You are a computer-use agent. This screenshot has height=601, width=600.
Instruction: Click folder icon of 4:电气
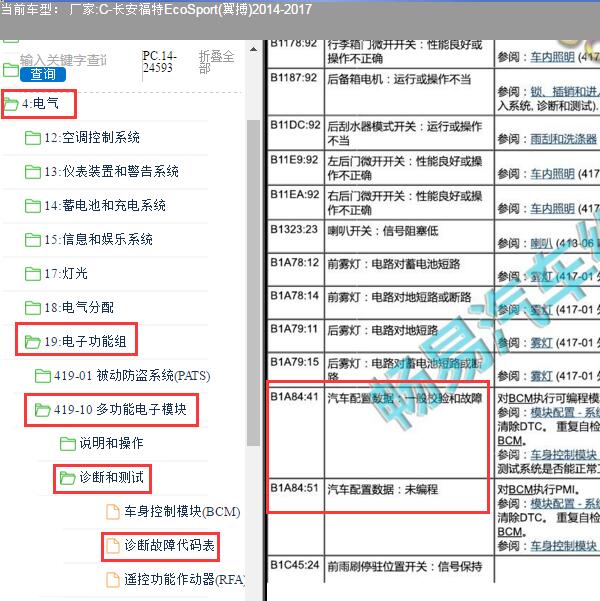point(11,103)
